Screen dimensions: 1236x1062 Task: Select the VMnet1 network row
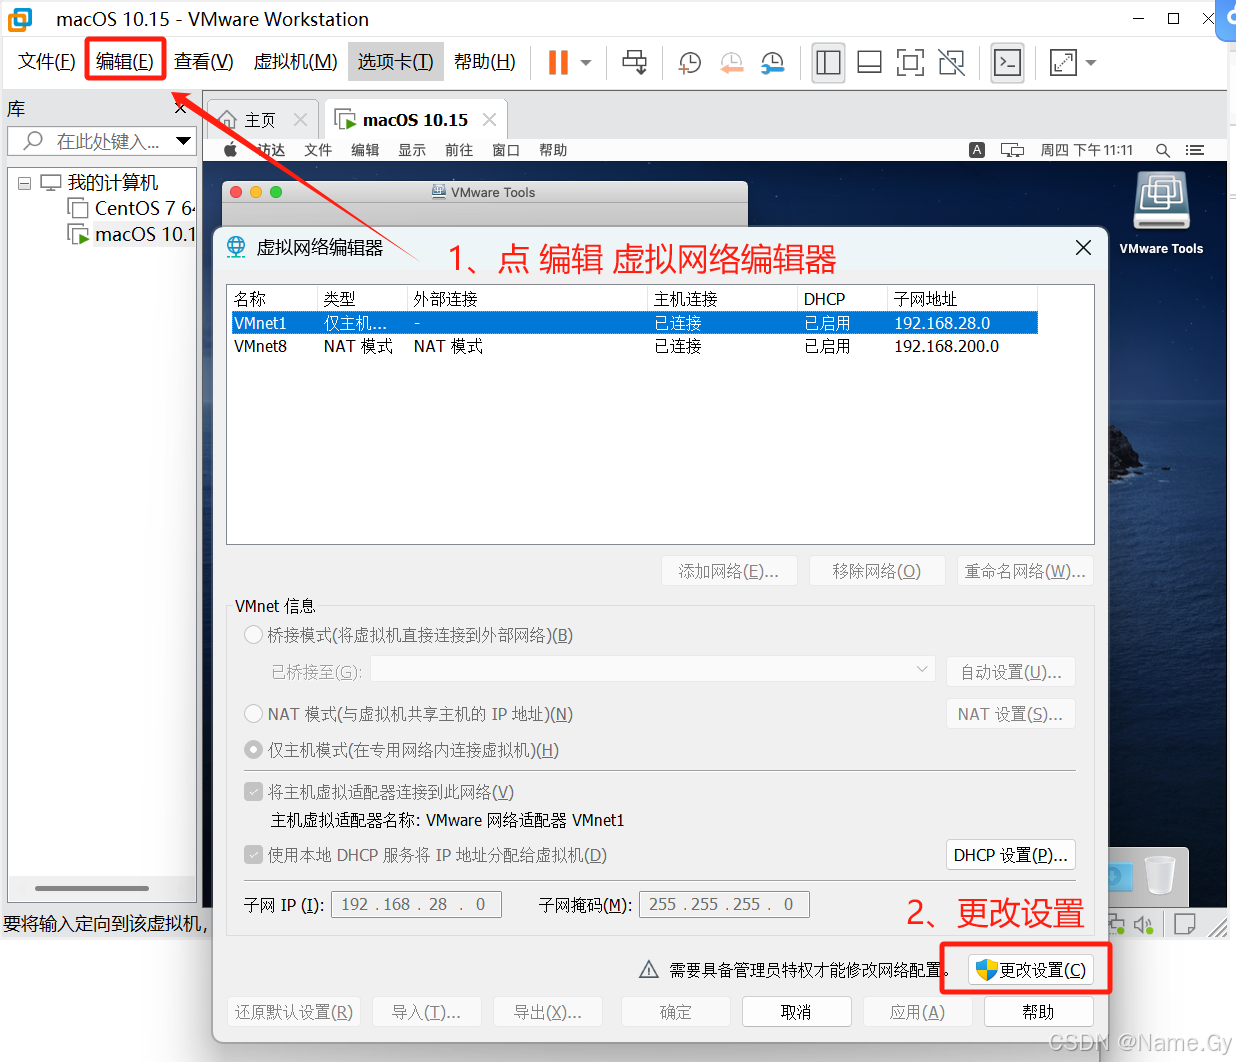[x=634, y=323]
